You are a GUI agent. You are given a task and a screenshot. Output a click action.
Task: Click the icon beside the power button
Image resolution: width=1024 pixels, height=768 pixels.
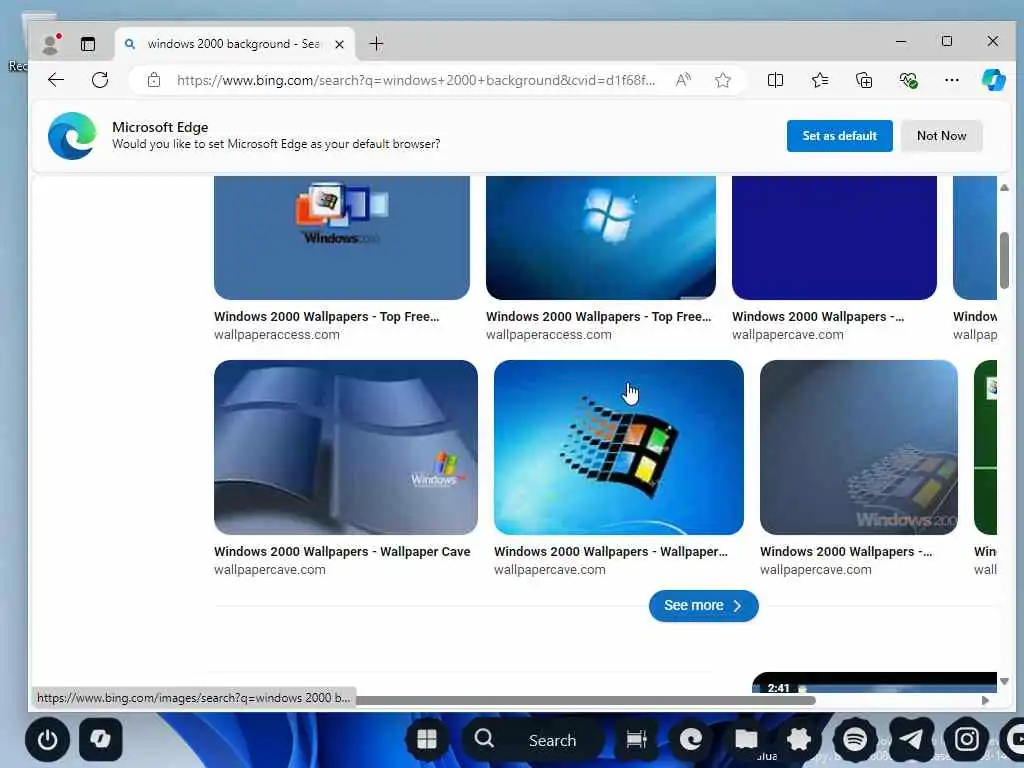(101, 739)
